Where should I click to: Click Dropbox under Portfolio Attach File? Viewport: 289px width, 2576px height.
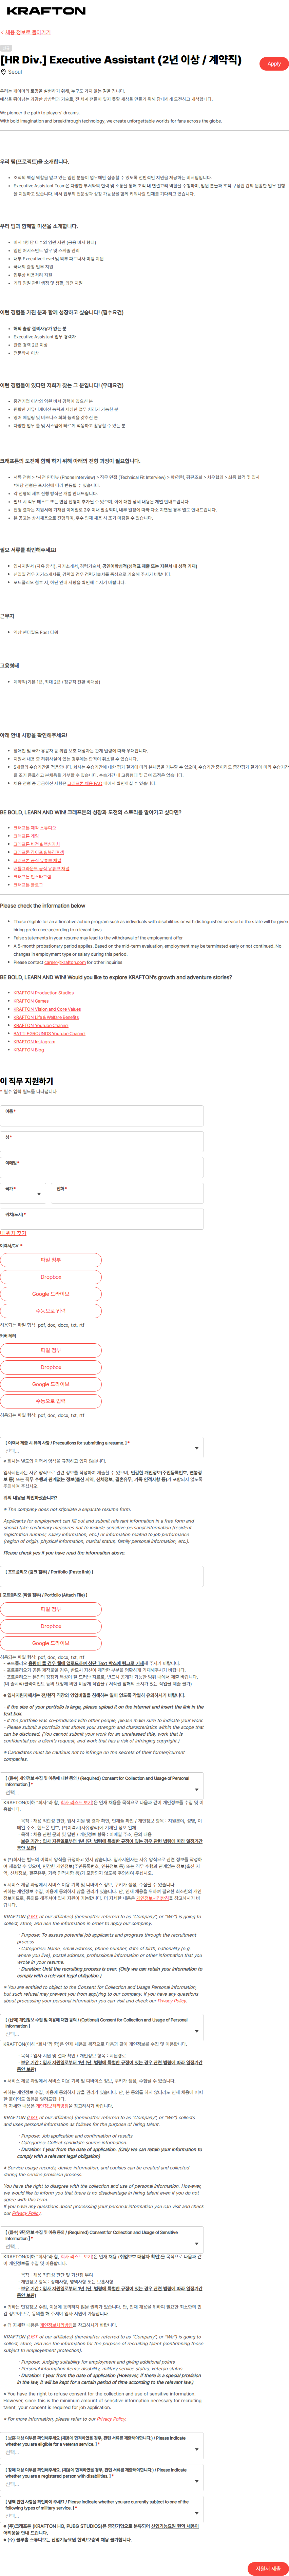pyautogui.click(x=51, y=1626)
